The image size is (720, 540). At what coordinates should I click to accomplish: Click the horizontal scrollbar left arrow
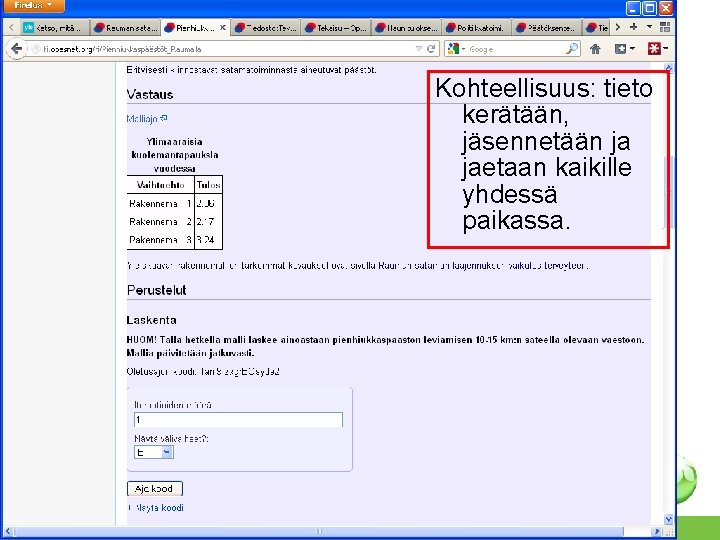(8, 532)
